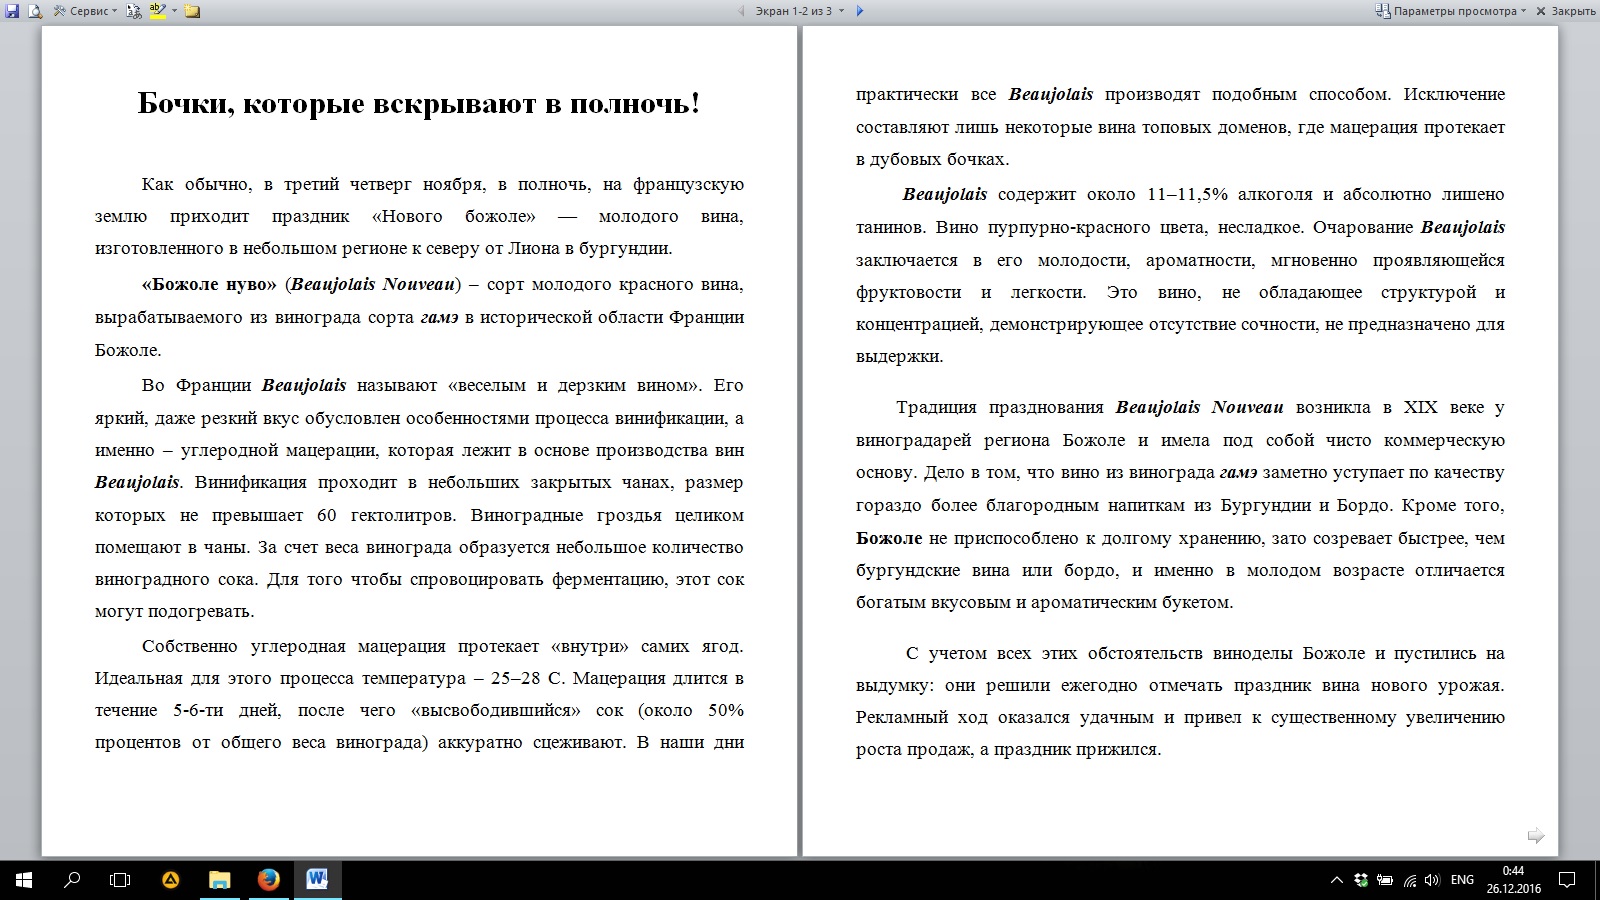The height and width of the screenshot is (900, 1600).
Task: Click heading 'Бочки, которые вскрывают в полночь!'
Action: pos(419,103)
